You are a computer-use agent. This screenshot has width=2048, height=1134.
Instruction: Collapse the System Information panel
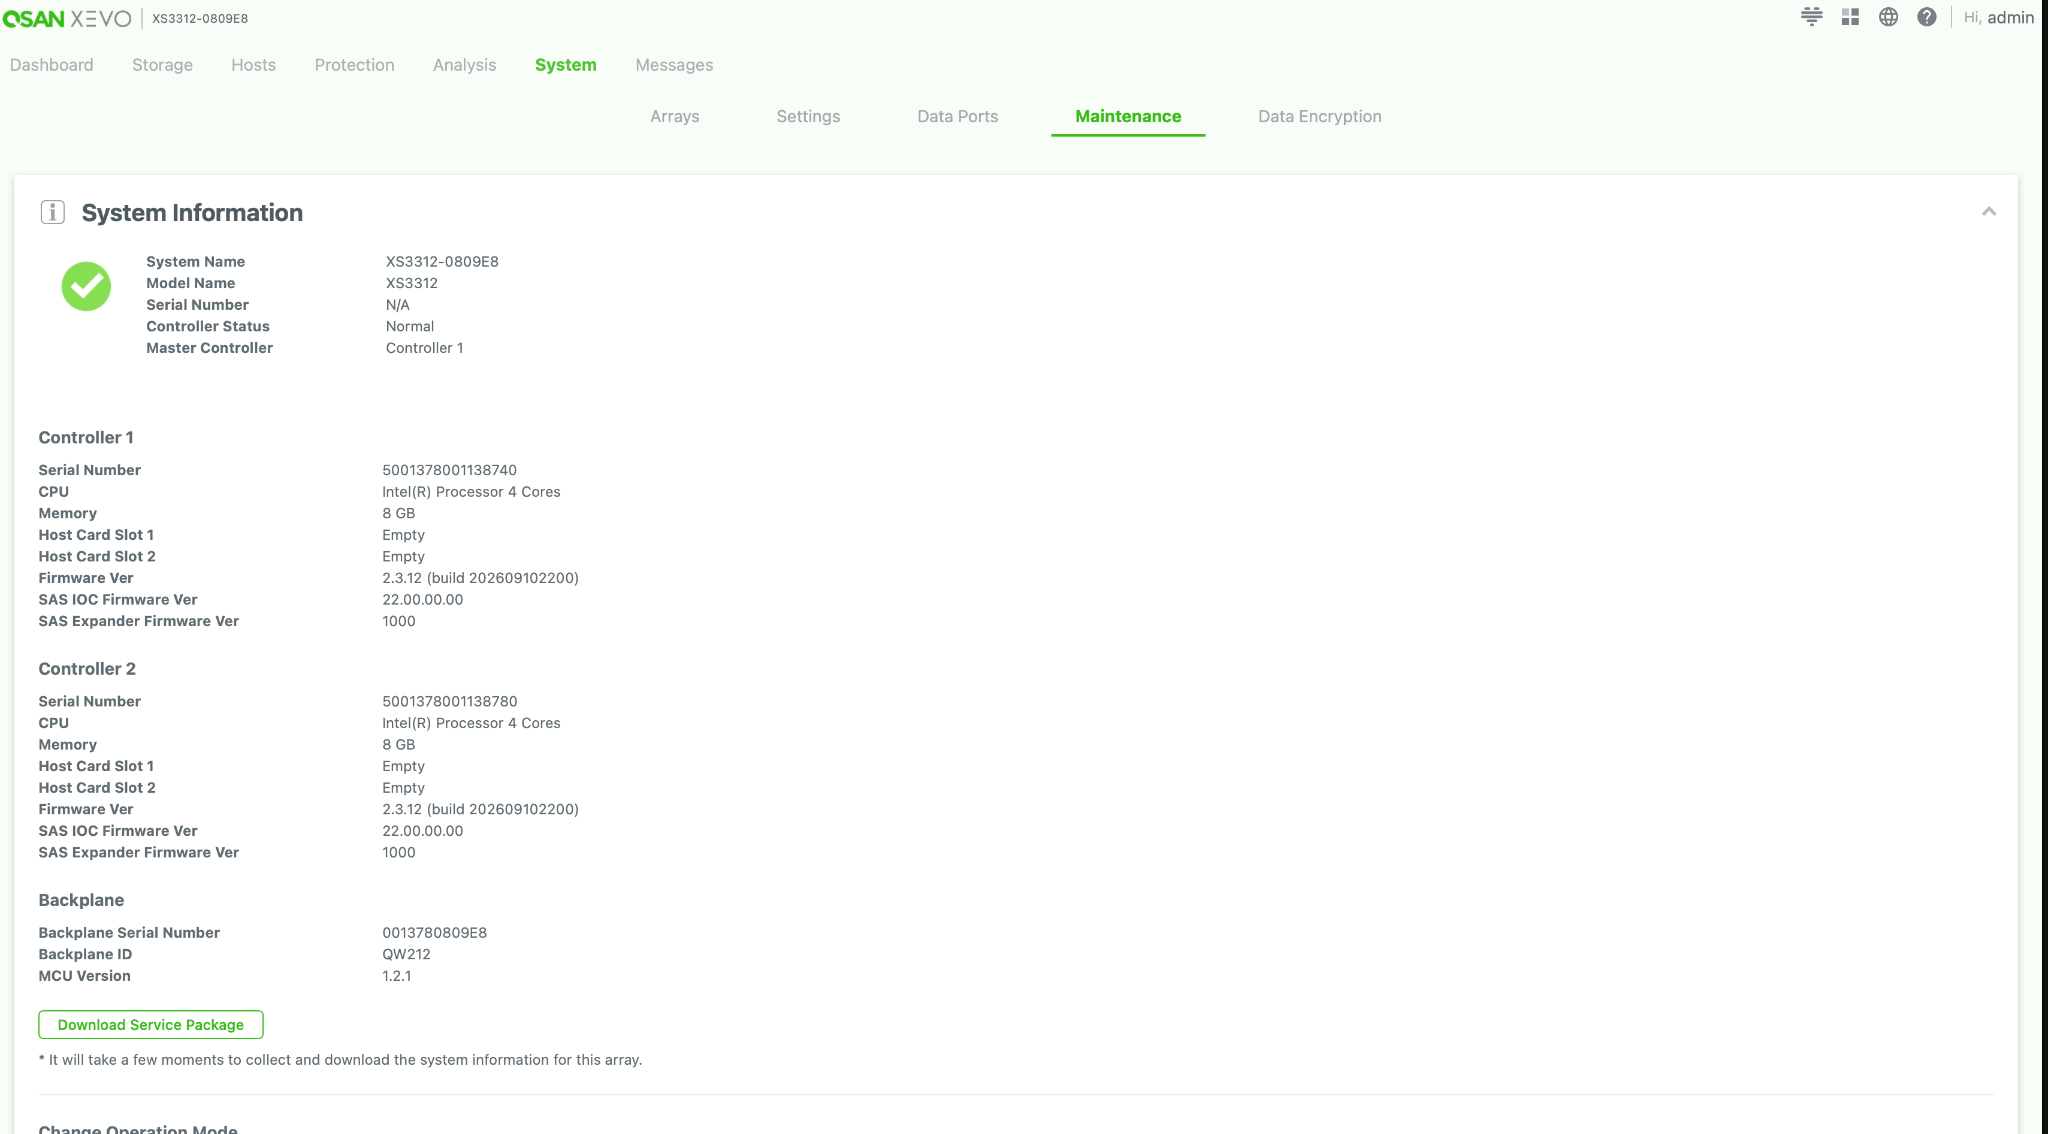[x=1988, y=211]
